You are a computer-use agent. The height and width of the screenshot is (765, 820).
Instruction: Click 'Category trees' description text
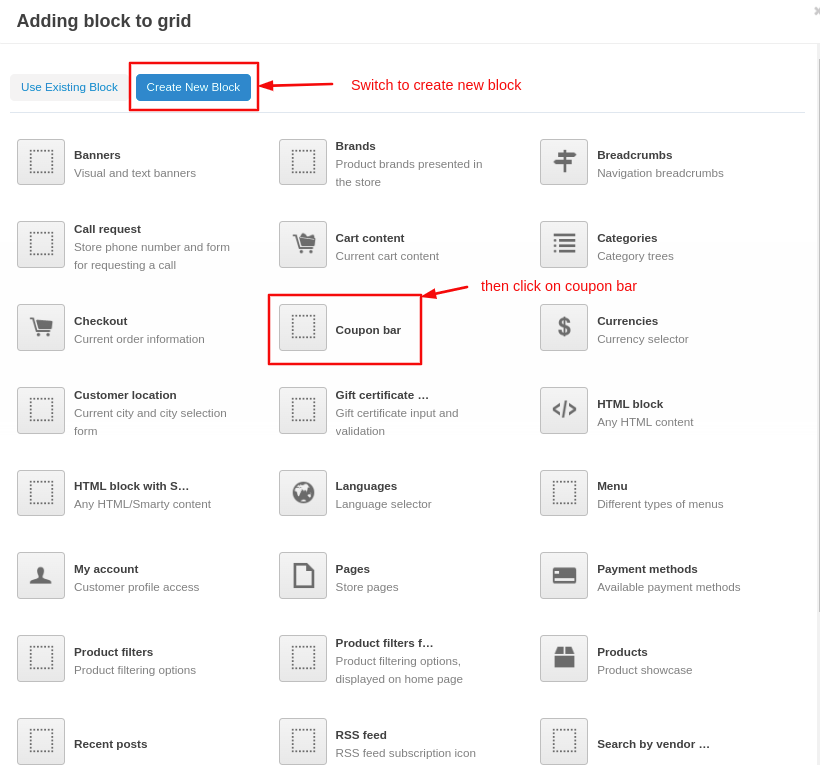pyautogui.click(x=635, y=256)
